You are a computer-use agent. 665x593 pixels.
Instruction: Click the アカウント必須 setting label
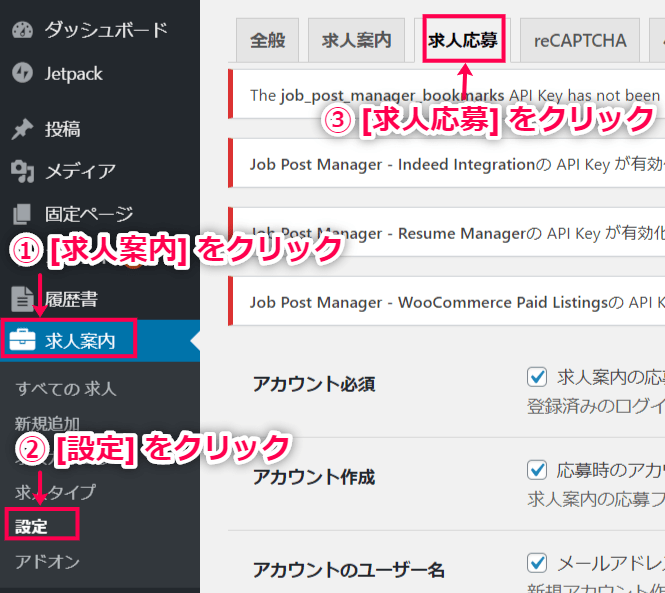pos(314,384)
